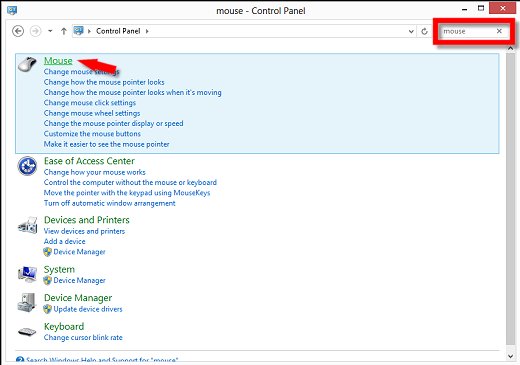Click the Devices and Printers icon
This screenshot has height=365, width=520.
tap(27, 225)
